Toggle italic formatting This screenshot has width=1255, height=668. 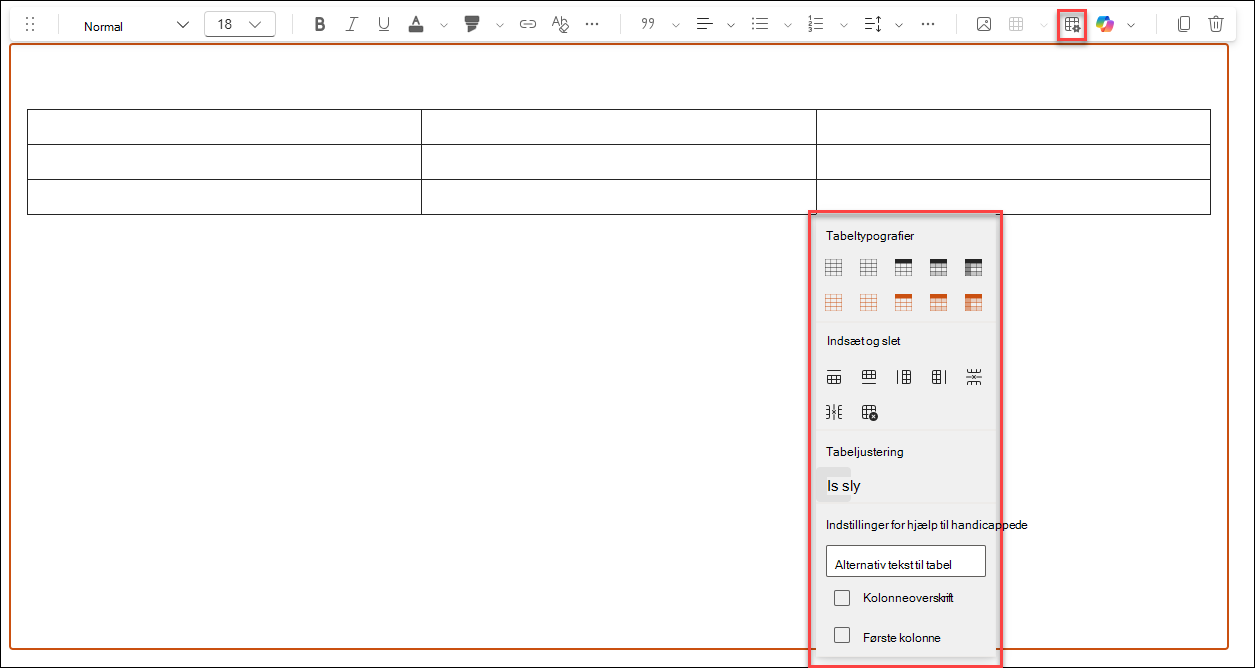(x=351, y=25)
